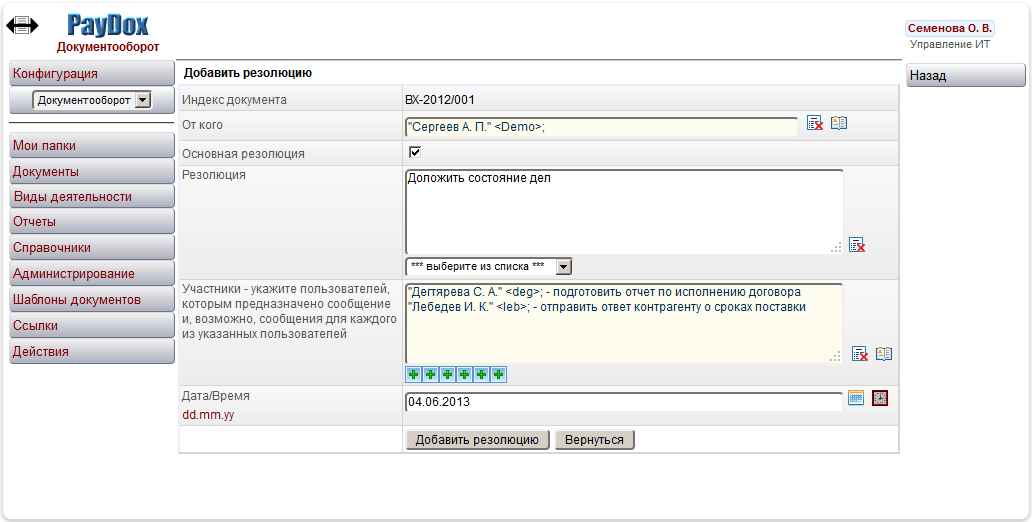The width and height of the screenshot is (1032, 522).
Task: Click the clock time icon by the date field
Action: click(x=880, y=398)
